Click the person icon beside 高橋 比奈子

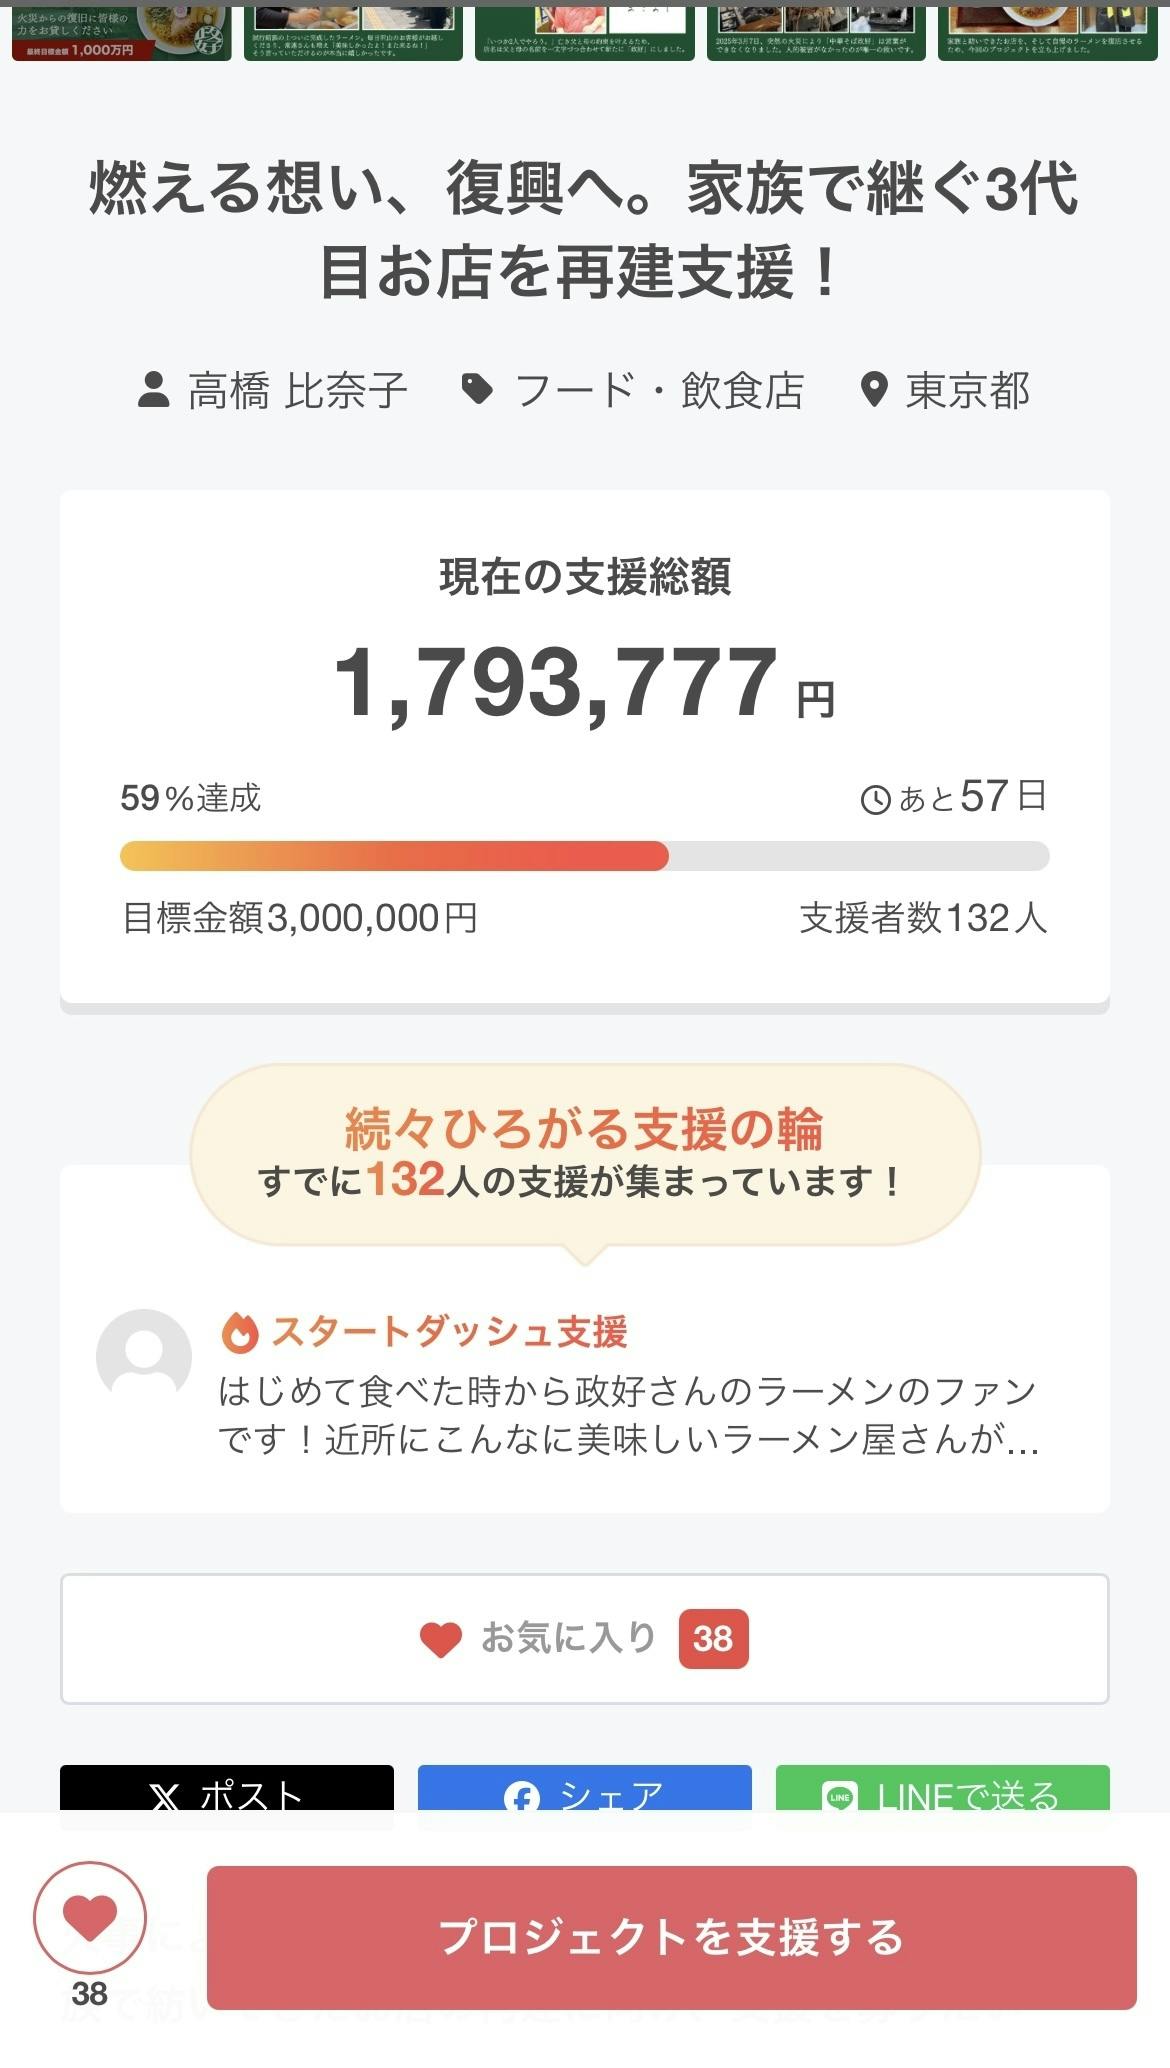point(153,390)
